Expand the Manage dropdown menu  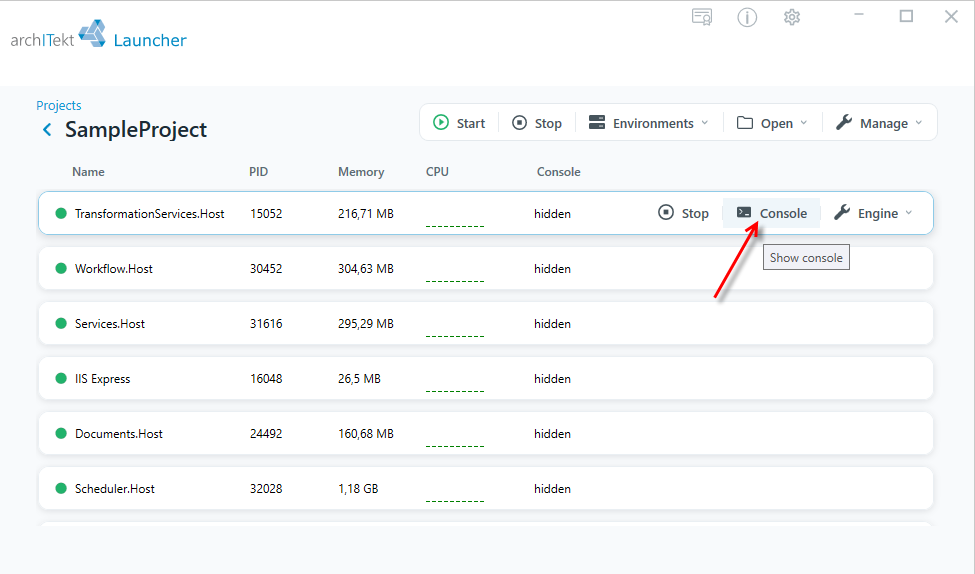click(x=879, y=123)
